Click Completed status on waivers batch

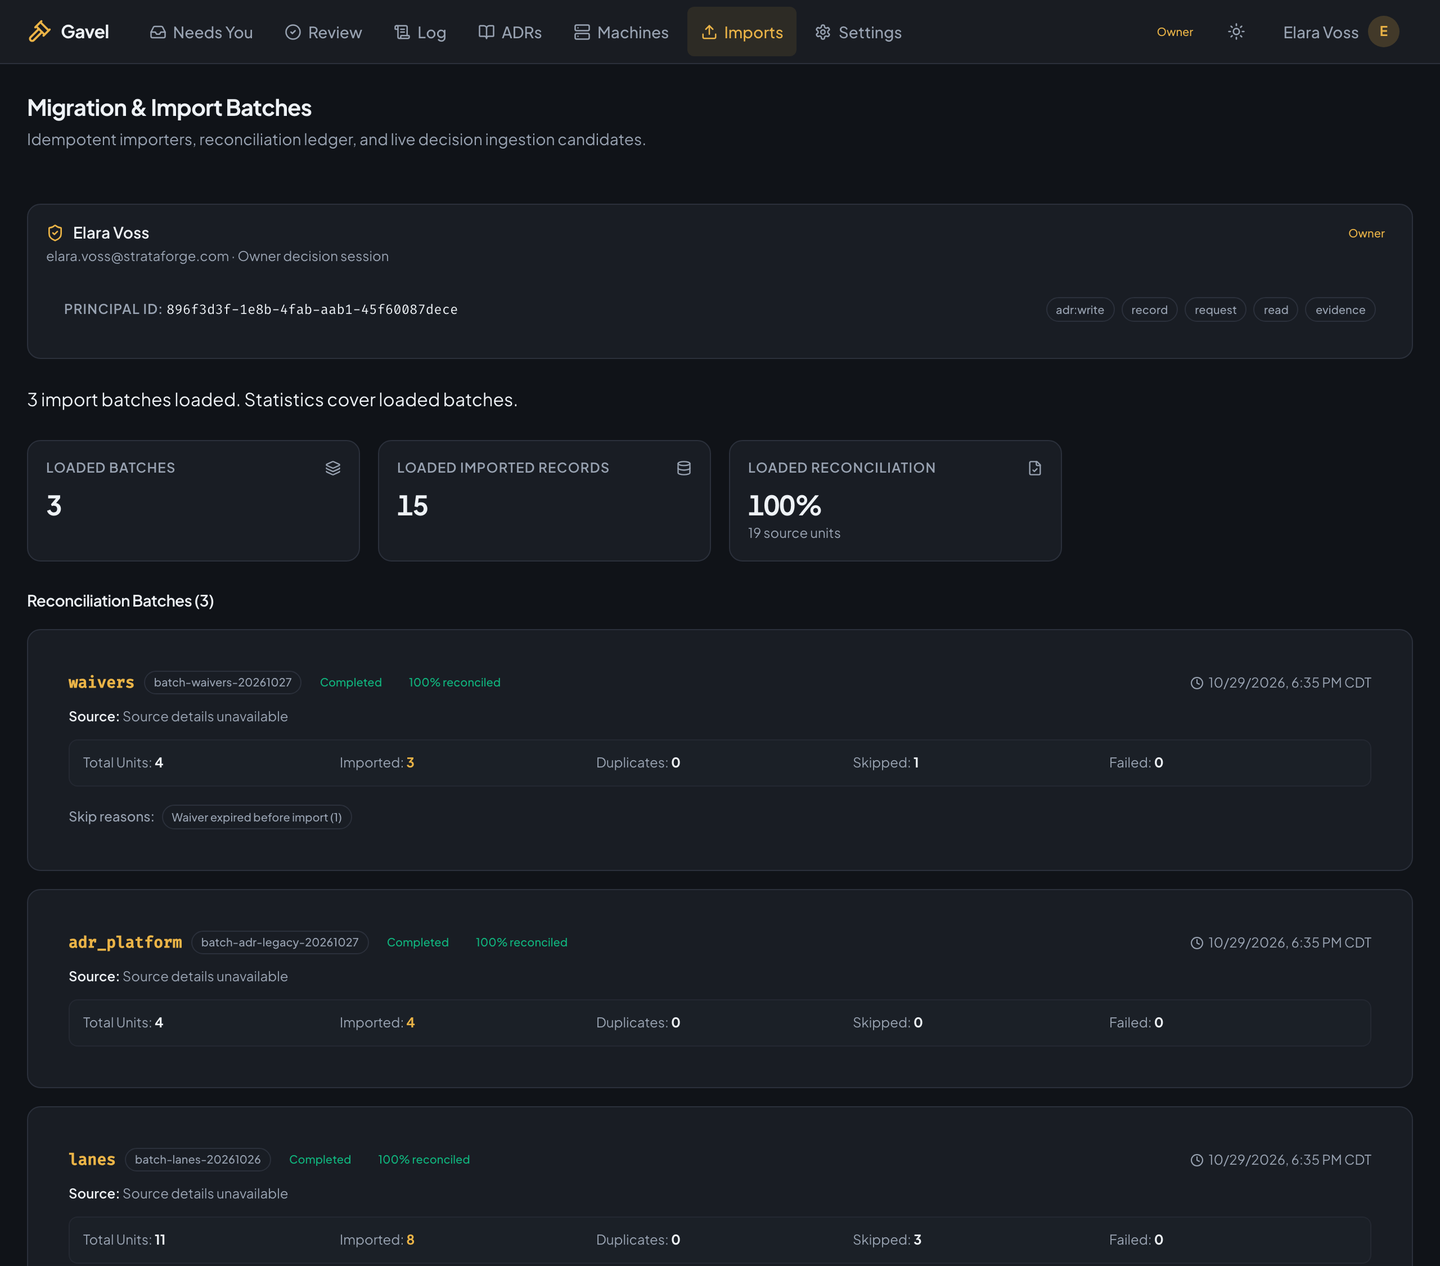(351, 682)
